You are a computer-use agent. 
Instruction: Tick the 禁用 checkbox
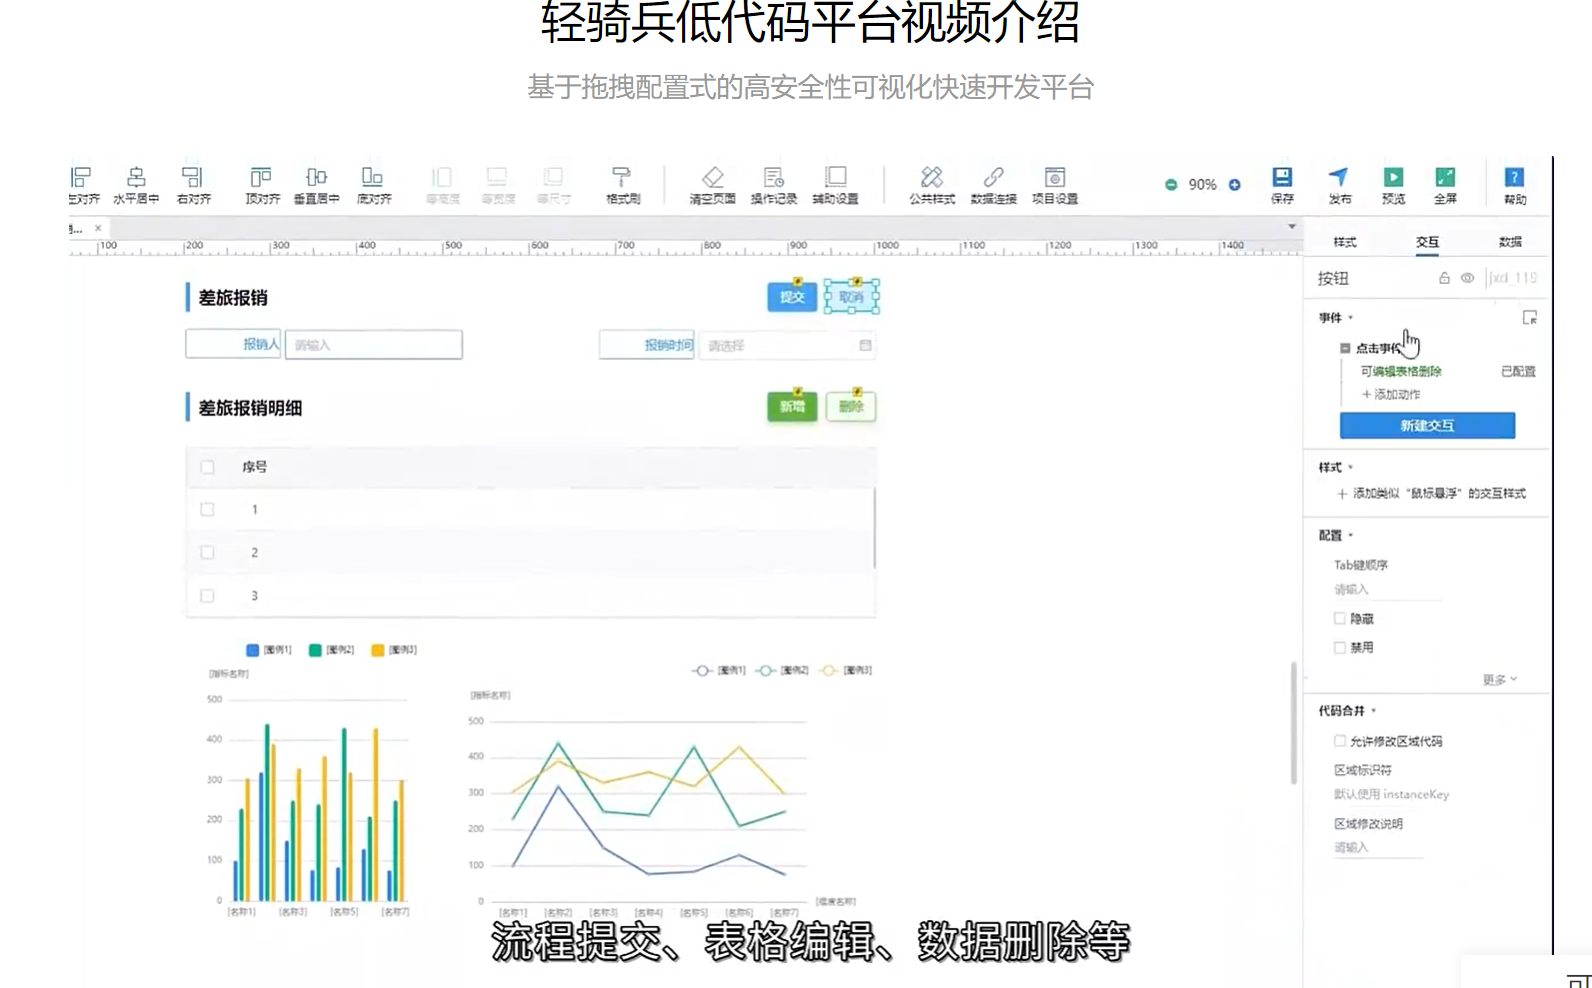tap(1340, 648)
